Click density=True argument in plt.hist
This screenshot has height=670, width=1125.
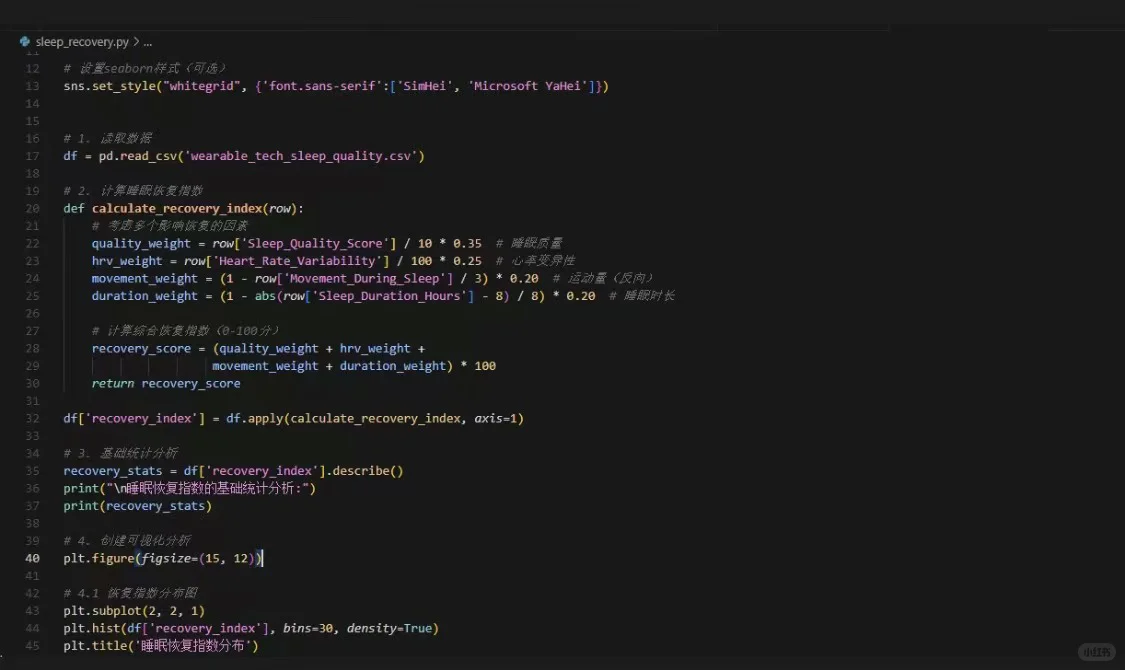[x=390, y=628]
